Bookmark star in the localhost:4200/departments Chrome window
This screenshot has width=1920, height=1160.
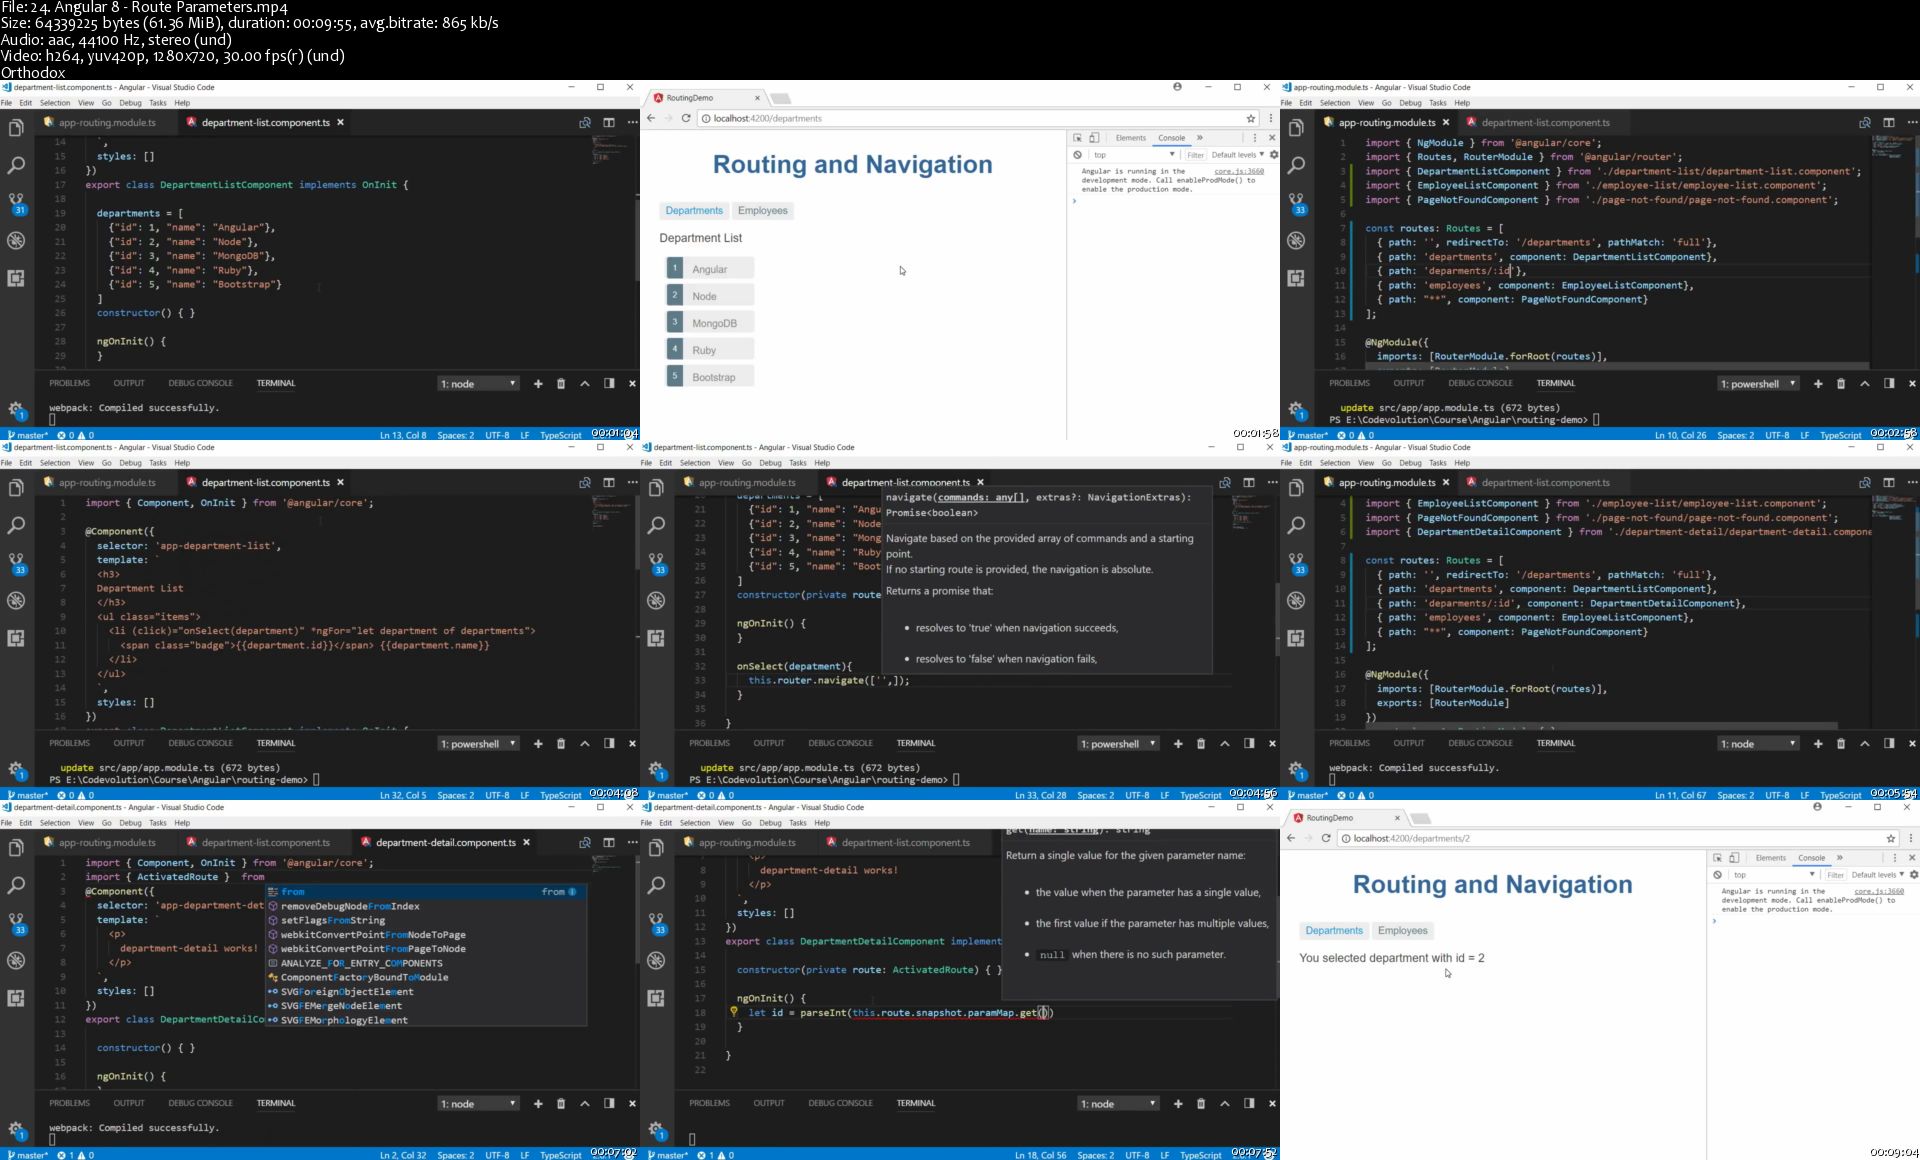[1250, 118]
